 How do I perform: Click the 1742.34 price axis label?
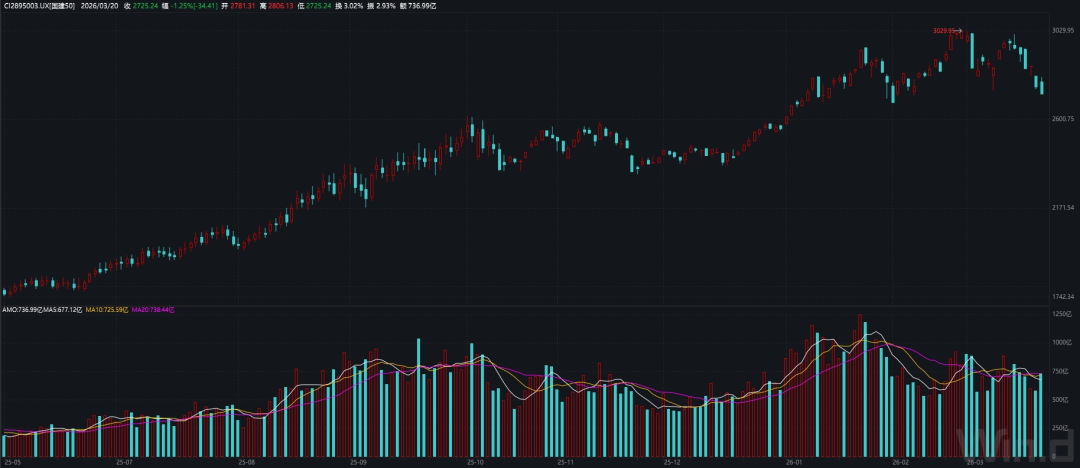pos(1063,296)
